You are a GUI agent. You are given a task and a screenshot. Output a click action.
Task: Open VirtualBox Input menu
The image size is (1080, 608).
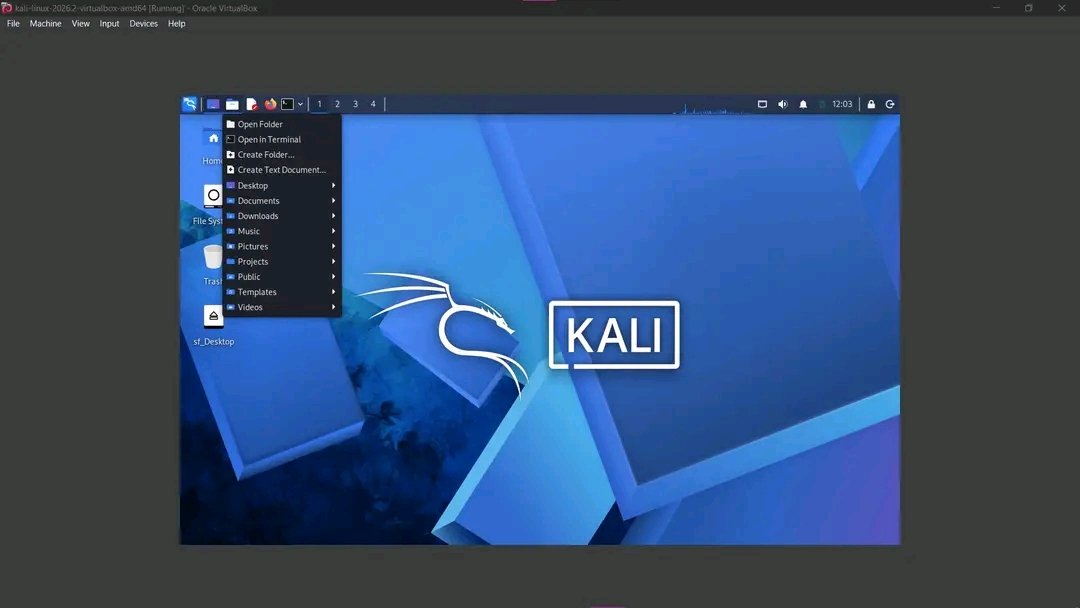(x=109, y=23)
